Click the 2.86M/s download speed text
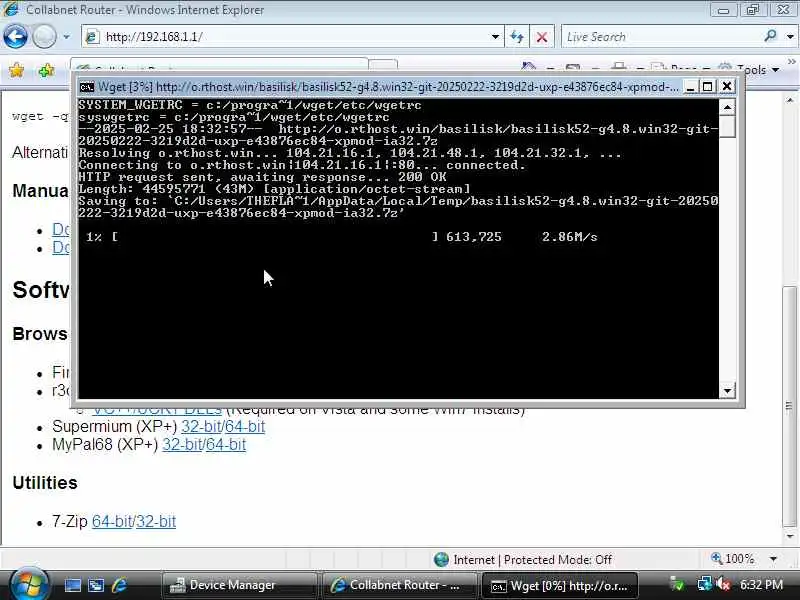800x600 pixels. [x=569, y=237]
